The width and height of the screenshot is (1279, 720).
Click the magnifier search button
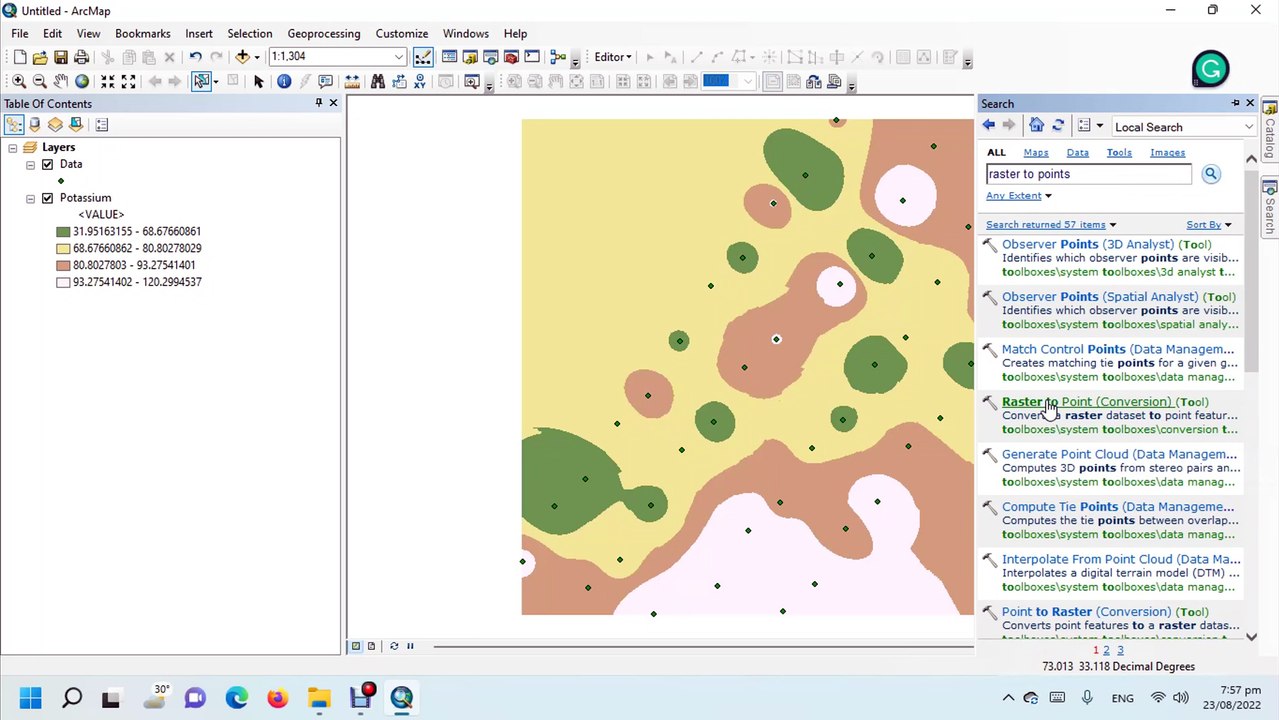1211,174
